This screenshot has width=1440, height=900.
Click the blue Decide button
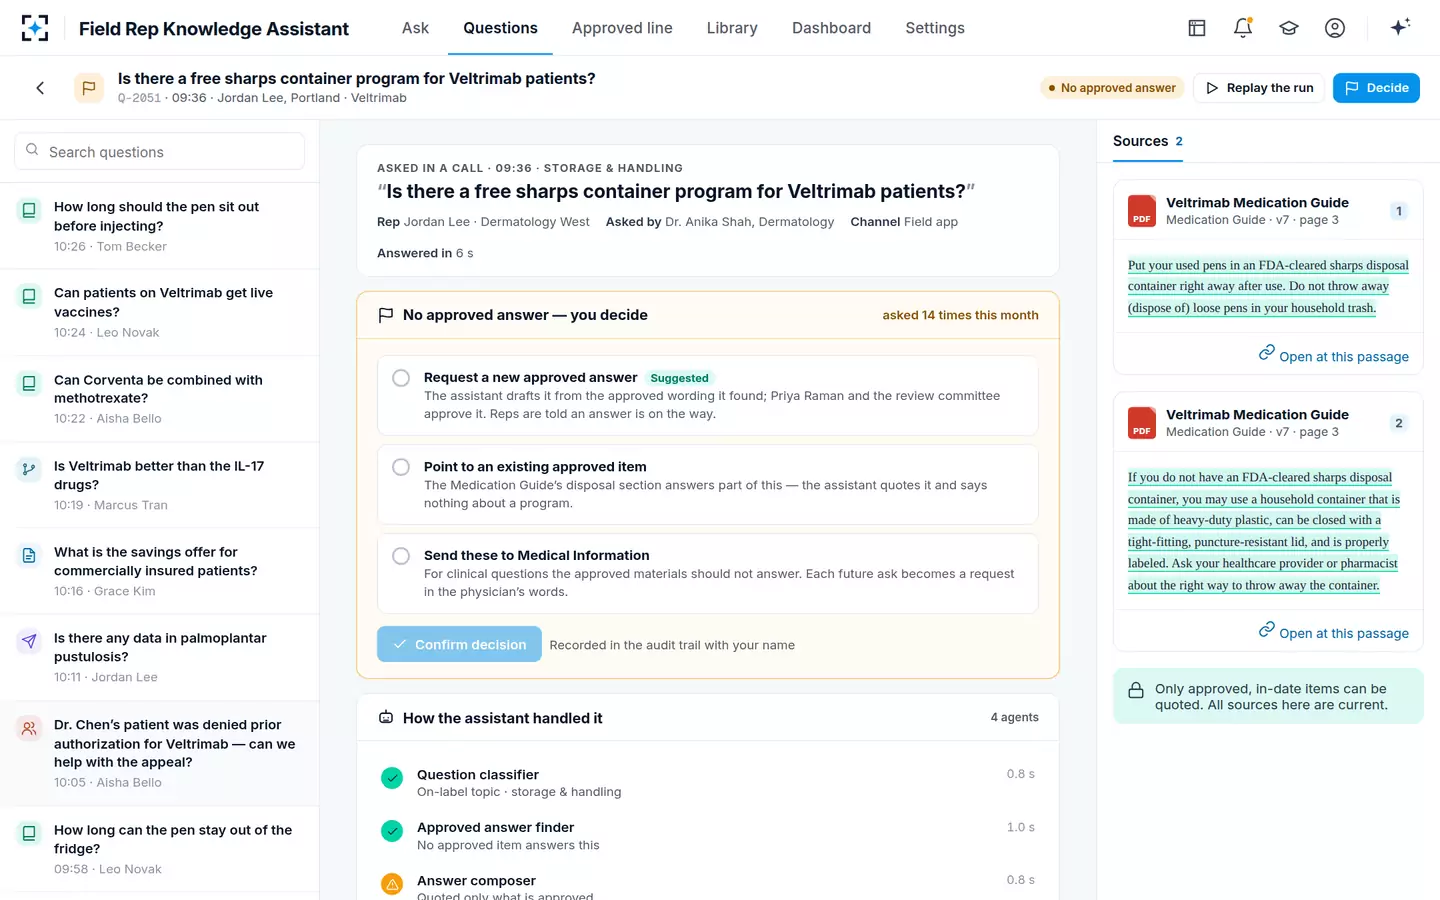[1376, 88]
